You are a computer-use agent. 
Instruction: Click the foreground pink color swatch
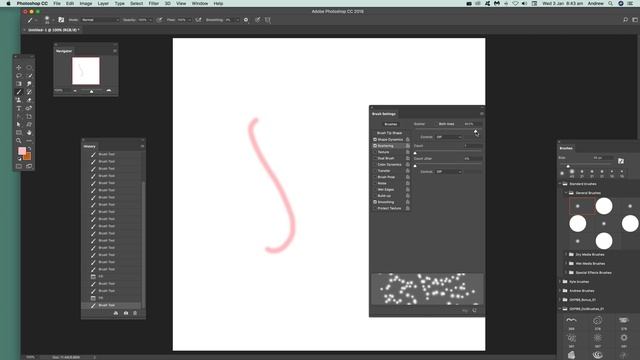click(22, 151)
